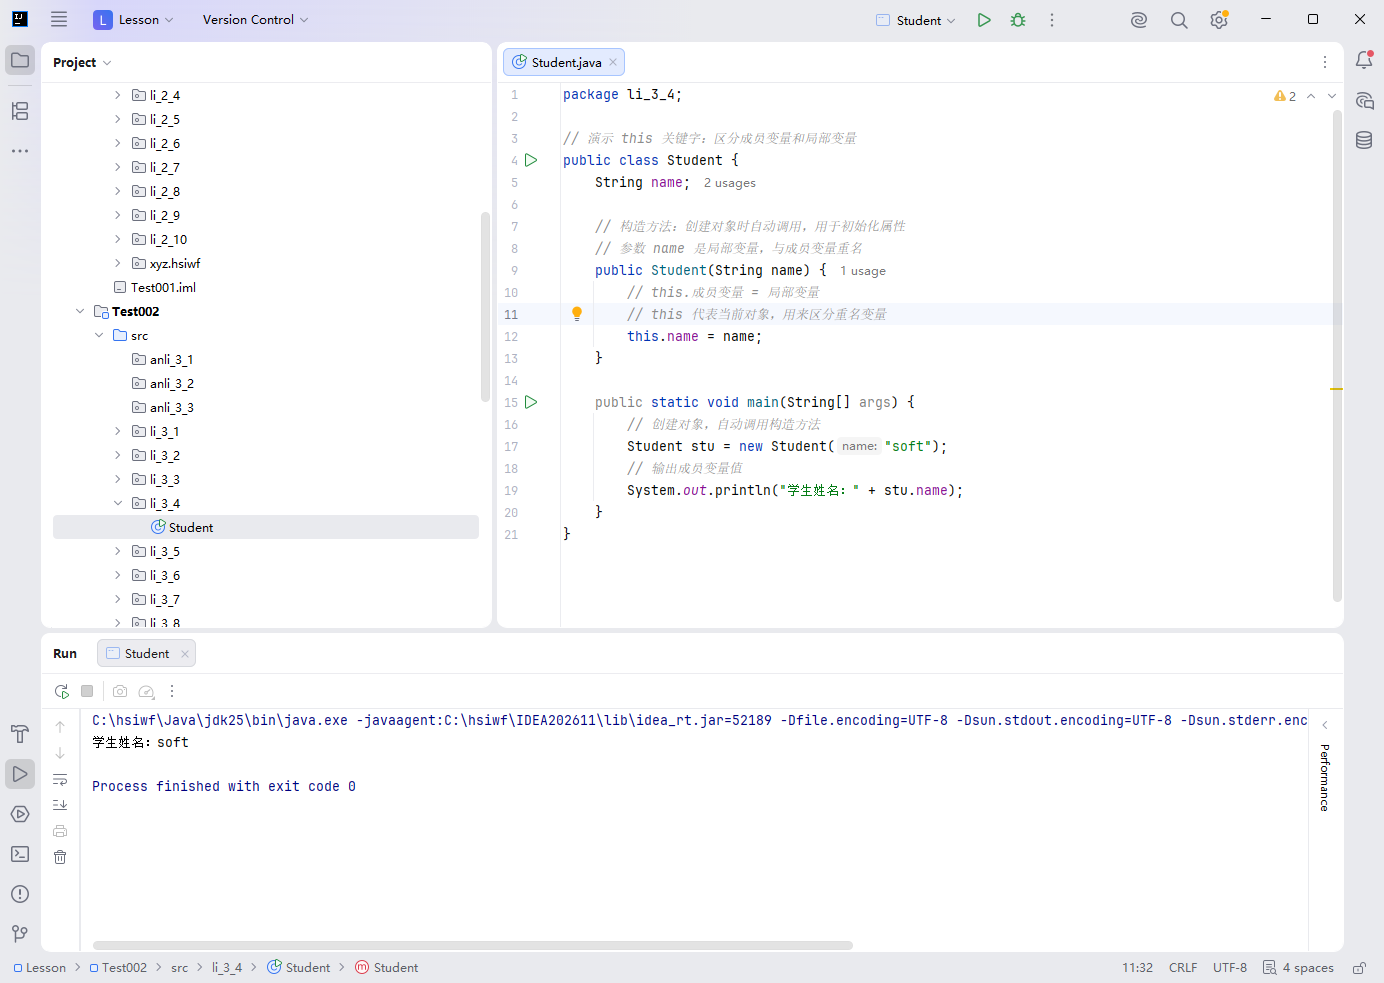Click the 2 warnings inspection indicator
The height and width of the screenshot is (983, 1384).
(x=1285, y=96)
